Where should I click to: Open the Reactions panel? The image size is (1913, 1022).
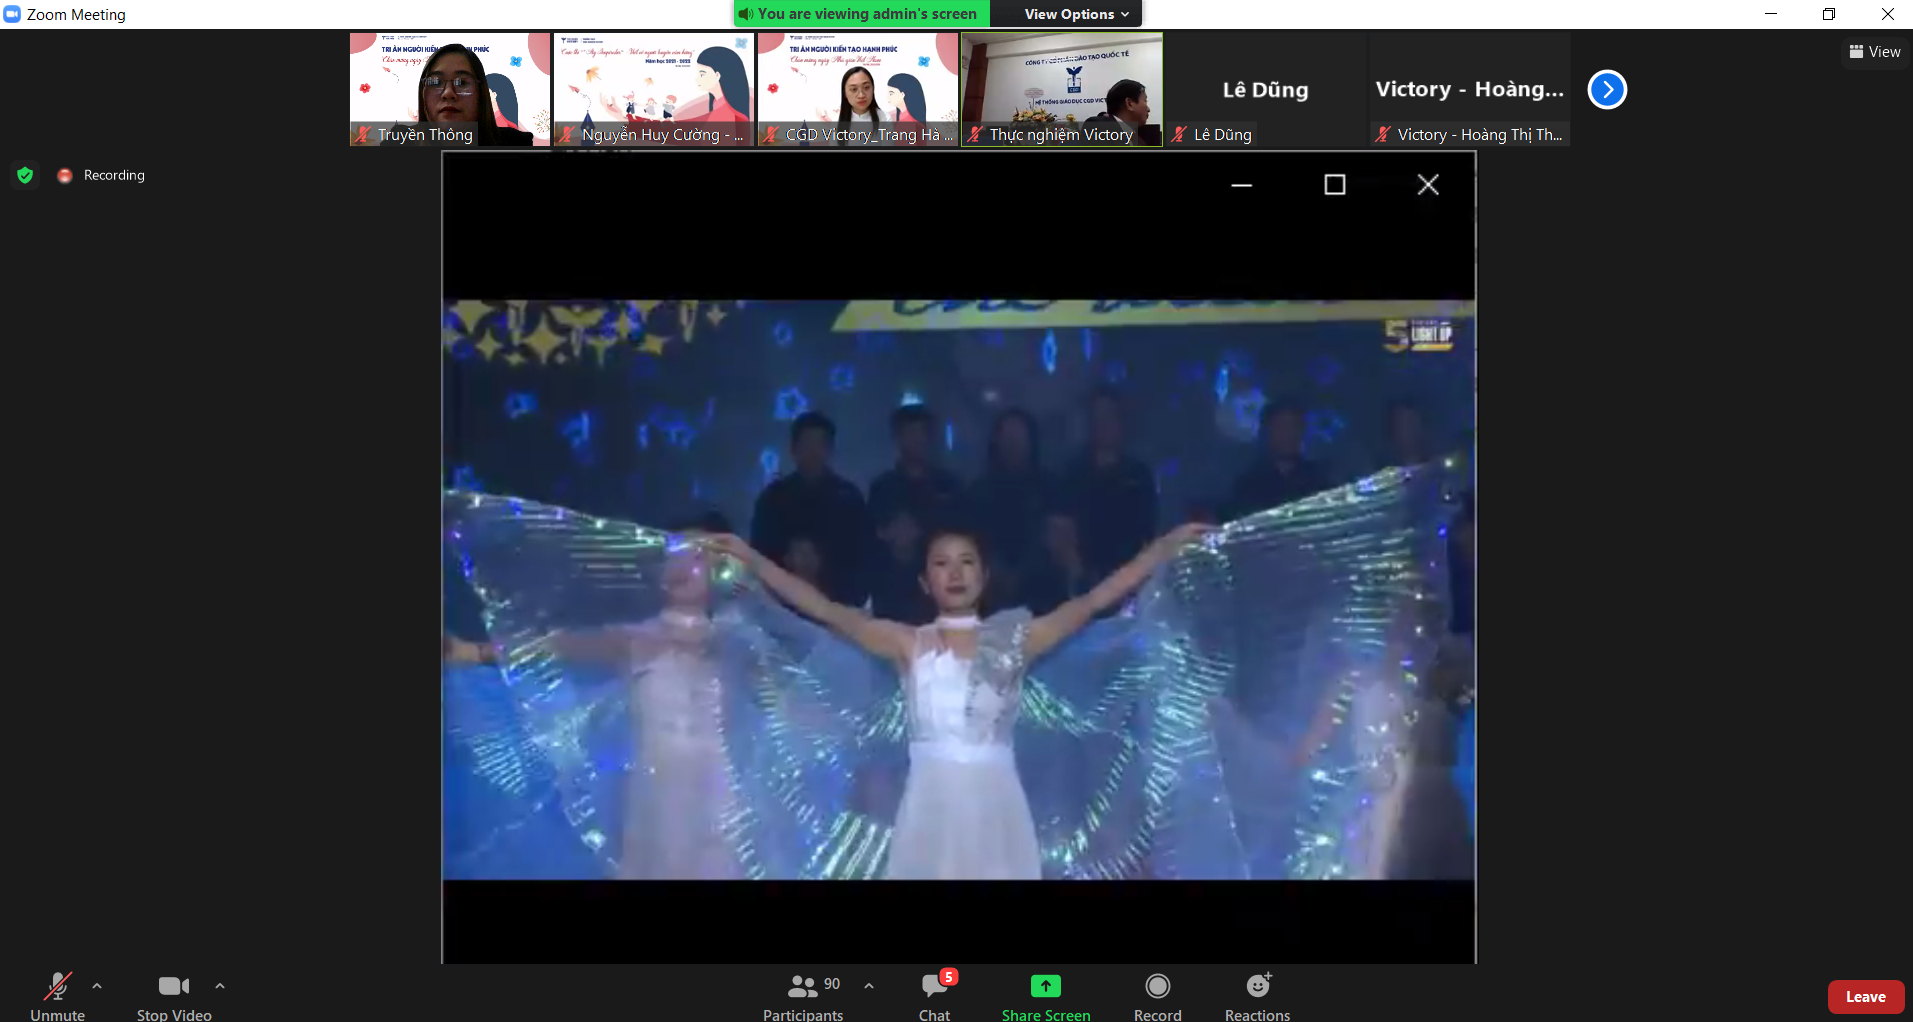pos(1257,993)
